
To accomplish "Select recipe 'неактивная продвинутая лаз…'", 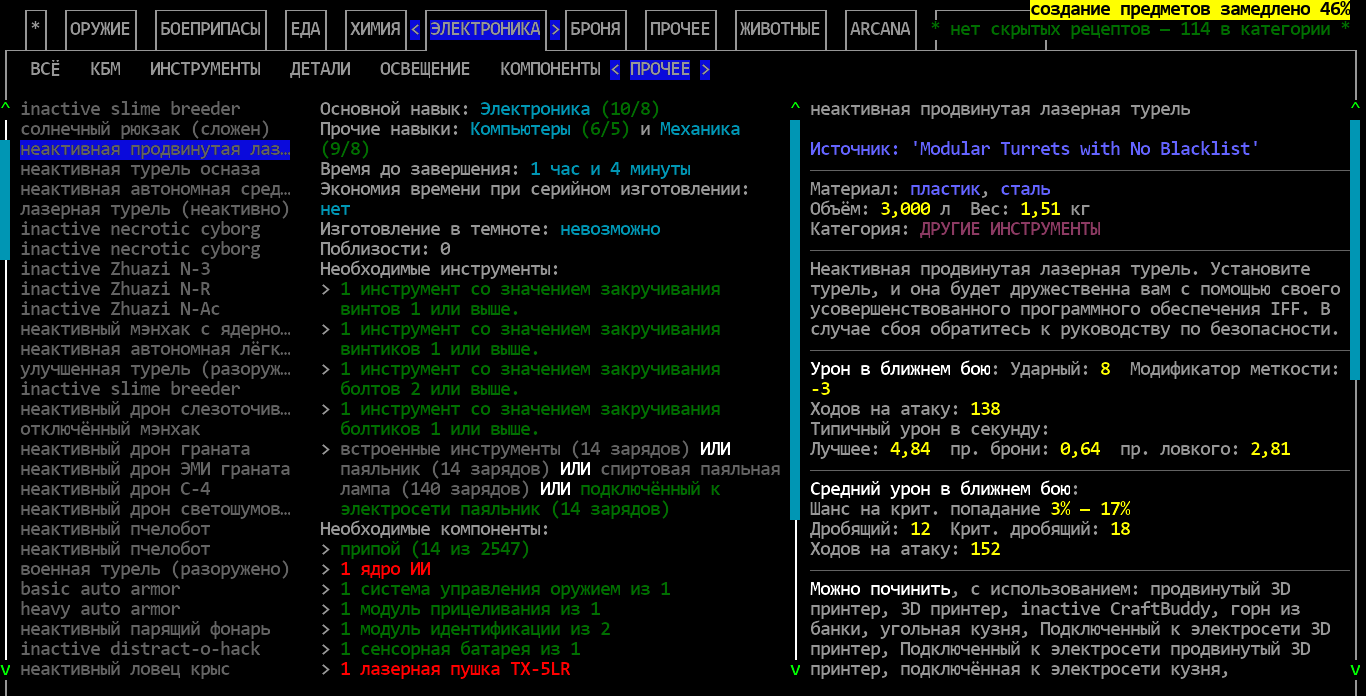I will (155, 149).
